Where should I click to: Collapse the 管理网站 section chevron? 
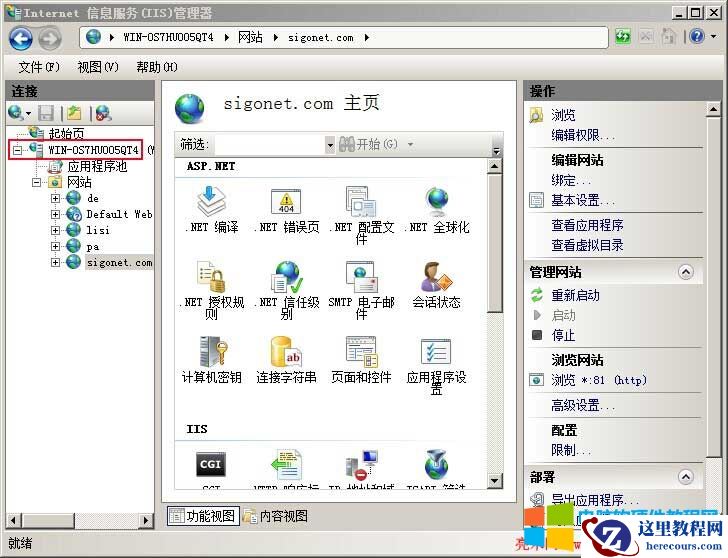(686, 272)
